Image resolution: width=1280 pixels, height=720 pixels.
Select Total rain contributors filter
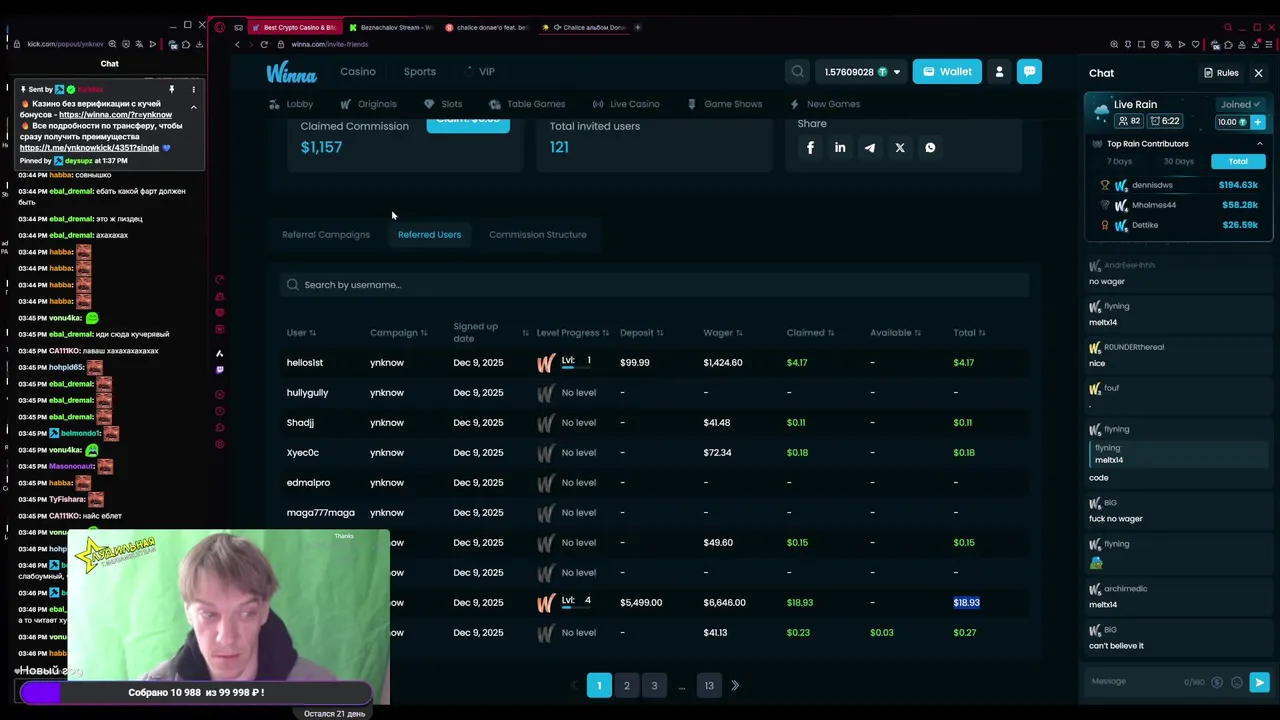pos(1238,161)
